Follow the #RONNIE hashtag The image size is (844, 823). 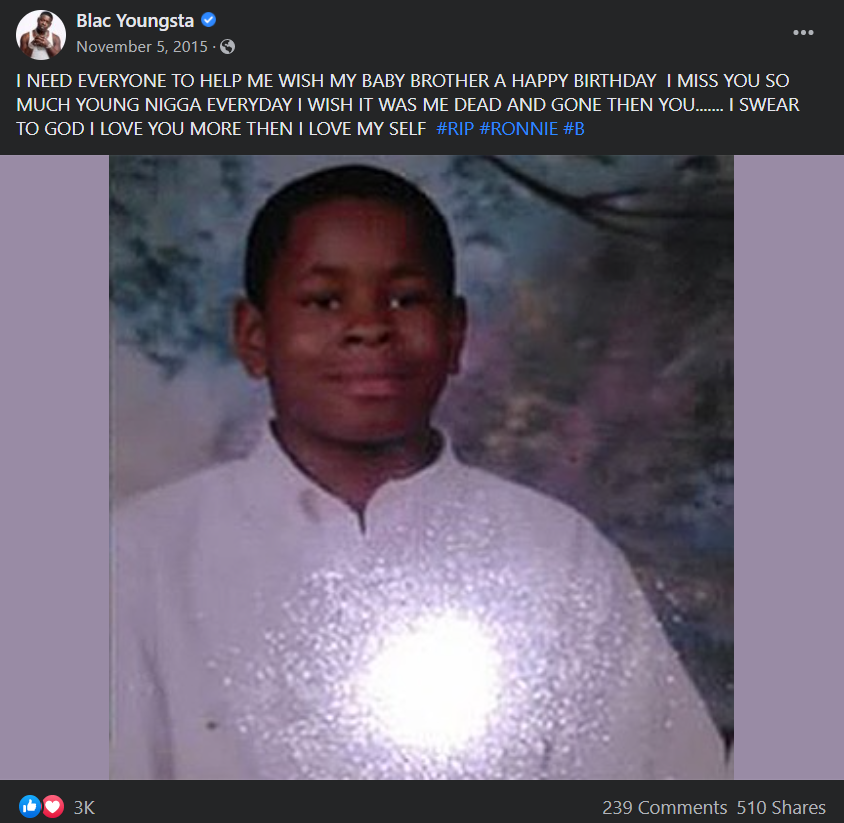click(518, 129)
